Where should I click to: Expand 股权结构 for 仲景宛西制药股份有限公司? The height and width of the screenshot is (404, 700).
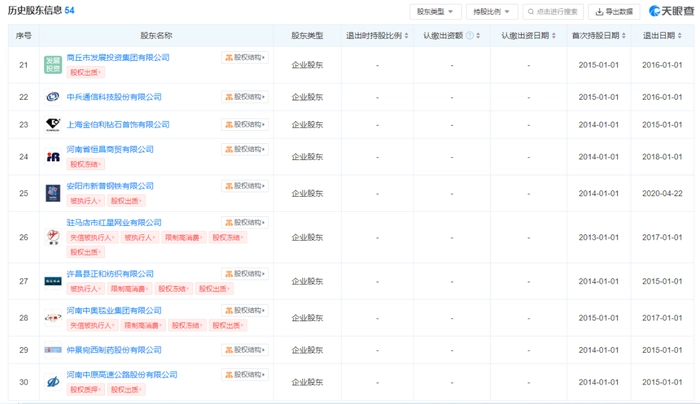tap(245, 350)
